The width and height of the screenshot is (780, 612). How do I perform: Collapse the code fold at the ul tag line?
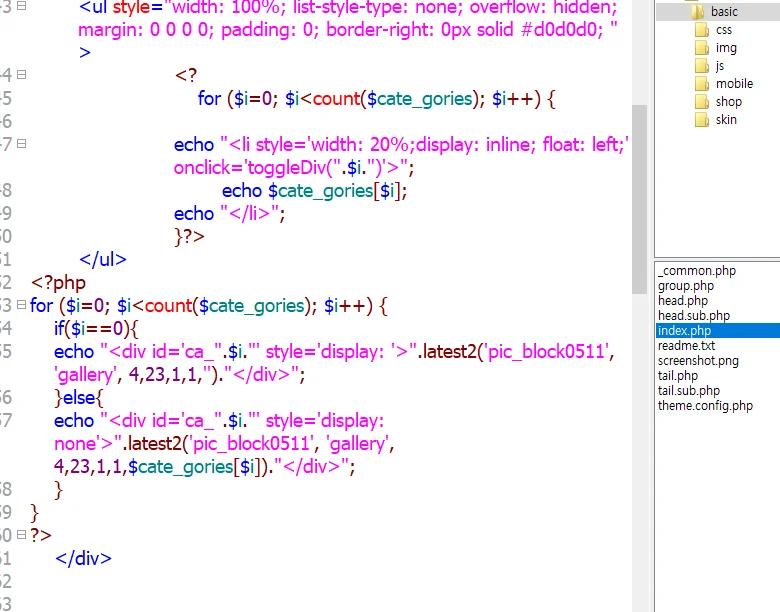(x=21, y=6)
